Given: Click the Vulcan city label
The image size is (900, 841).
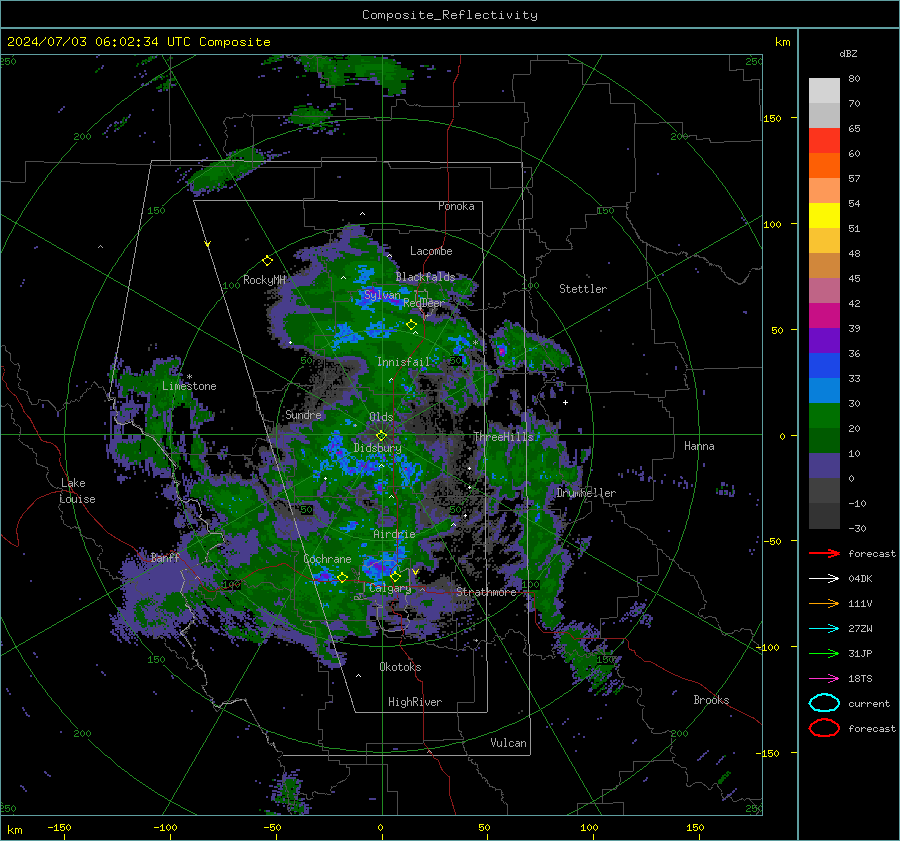Looking at the screenshot, I should point(508,743).
